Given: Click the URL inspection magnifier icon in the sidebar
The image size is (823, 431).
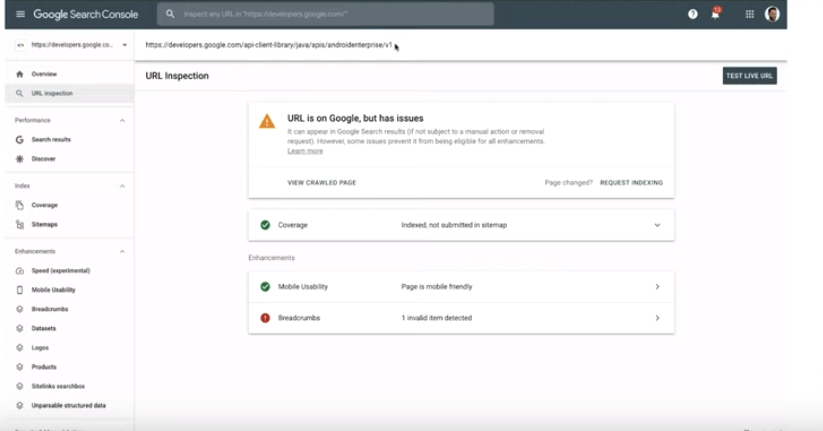Looking at the screenshot, I should (x=19, y=93).
